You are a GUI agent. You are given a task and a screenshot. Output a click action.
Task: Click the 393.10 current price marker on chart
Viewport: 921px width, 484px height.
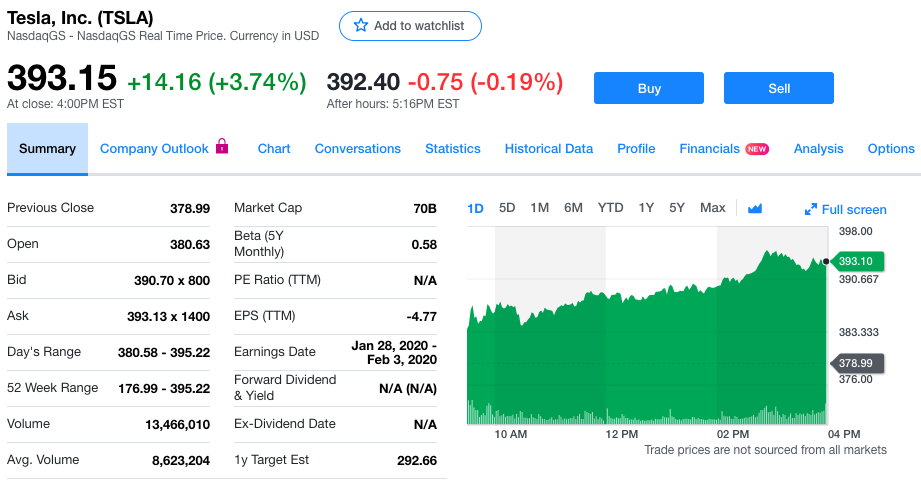tap(855, 261)
